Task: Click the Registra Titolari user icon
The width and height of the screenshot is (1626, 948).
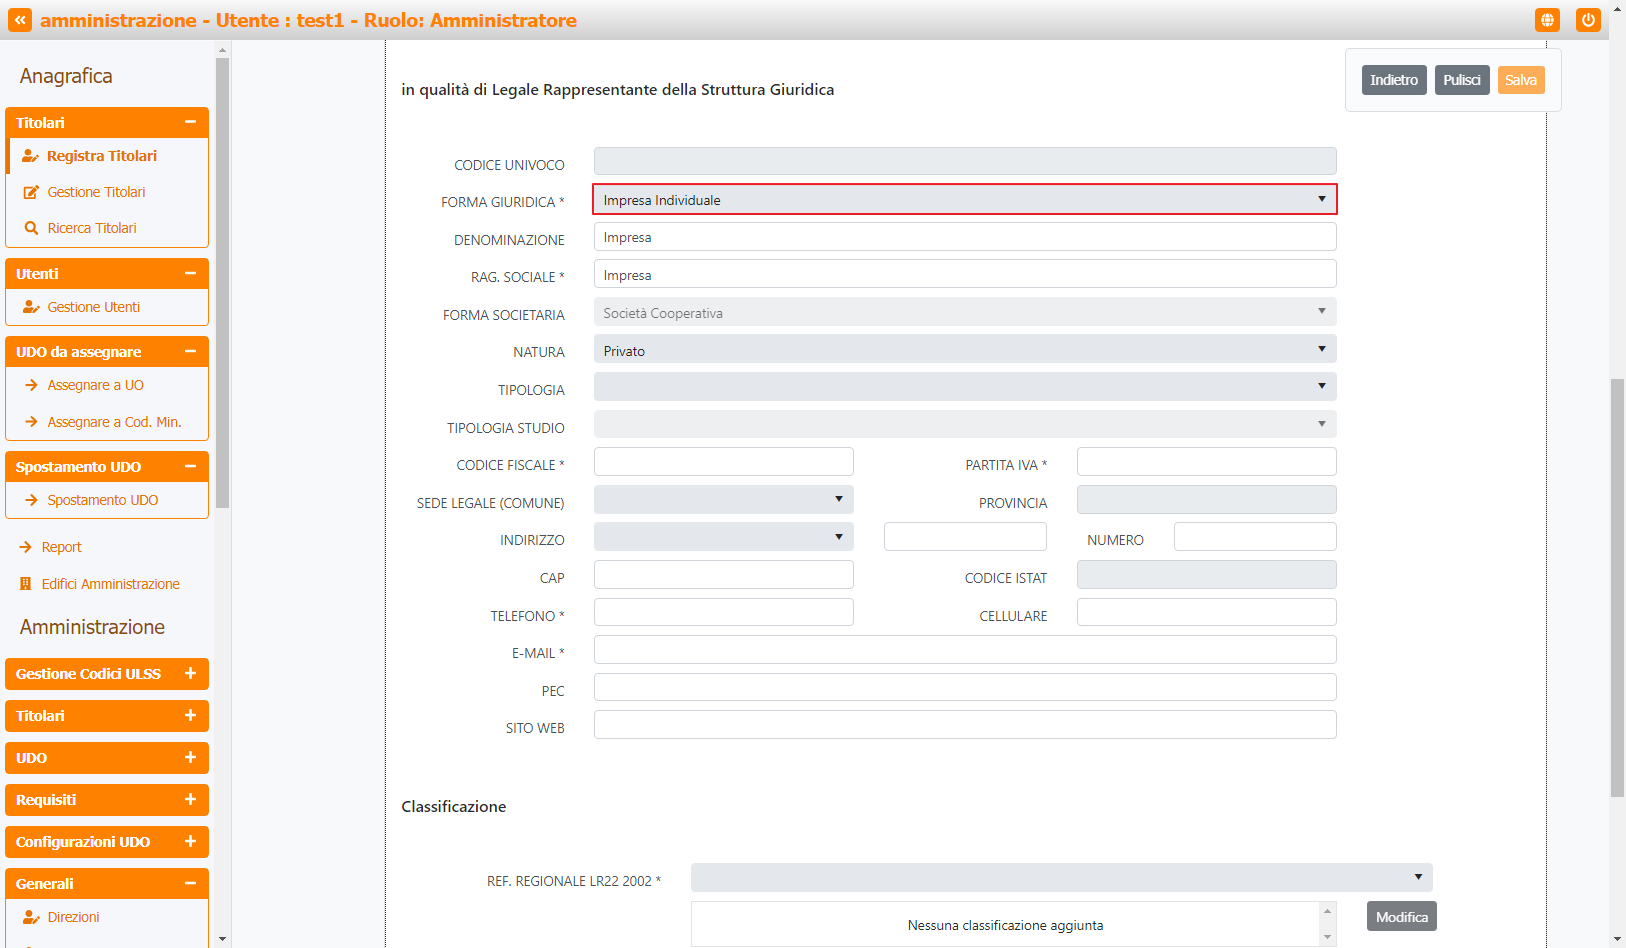Action: pyautogui.click(x=31, y=156)
